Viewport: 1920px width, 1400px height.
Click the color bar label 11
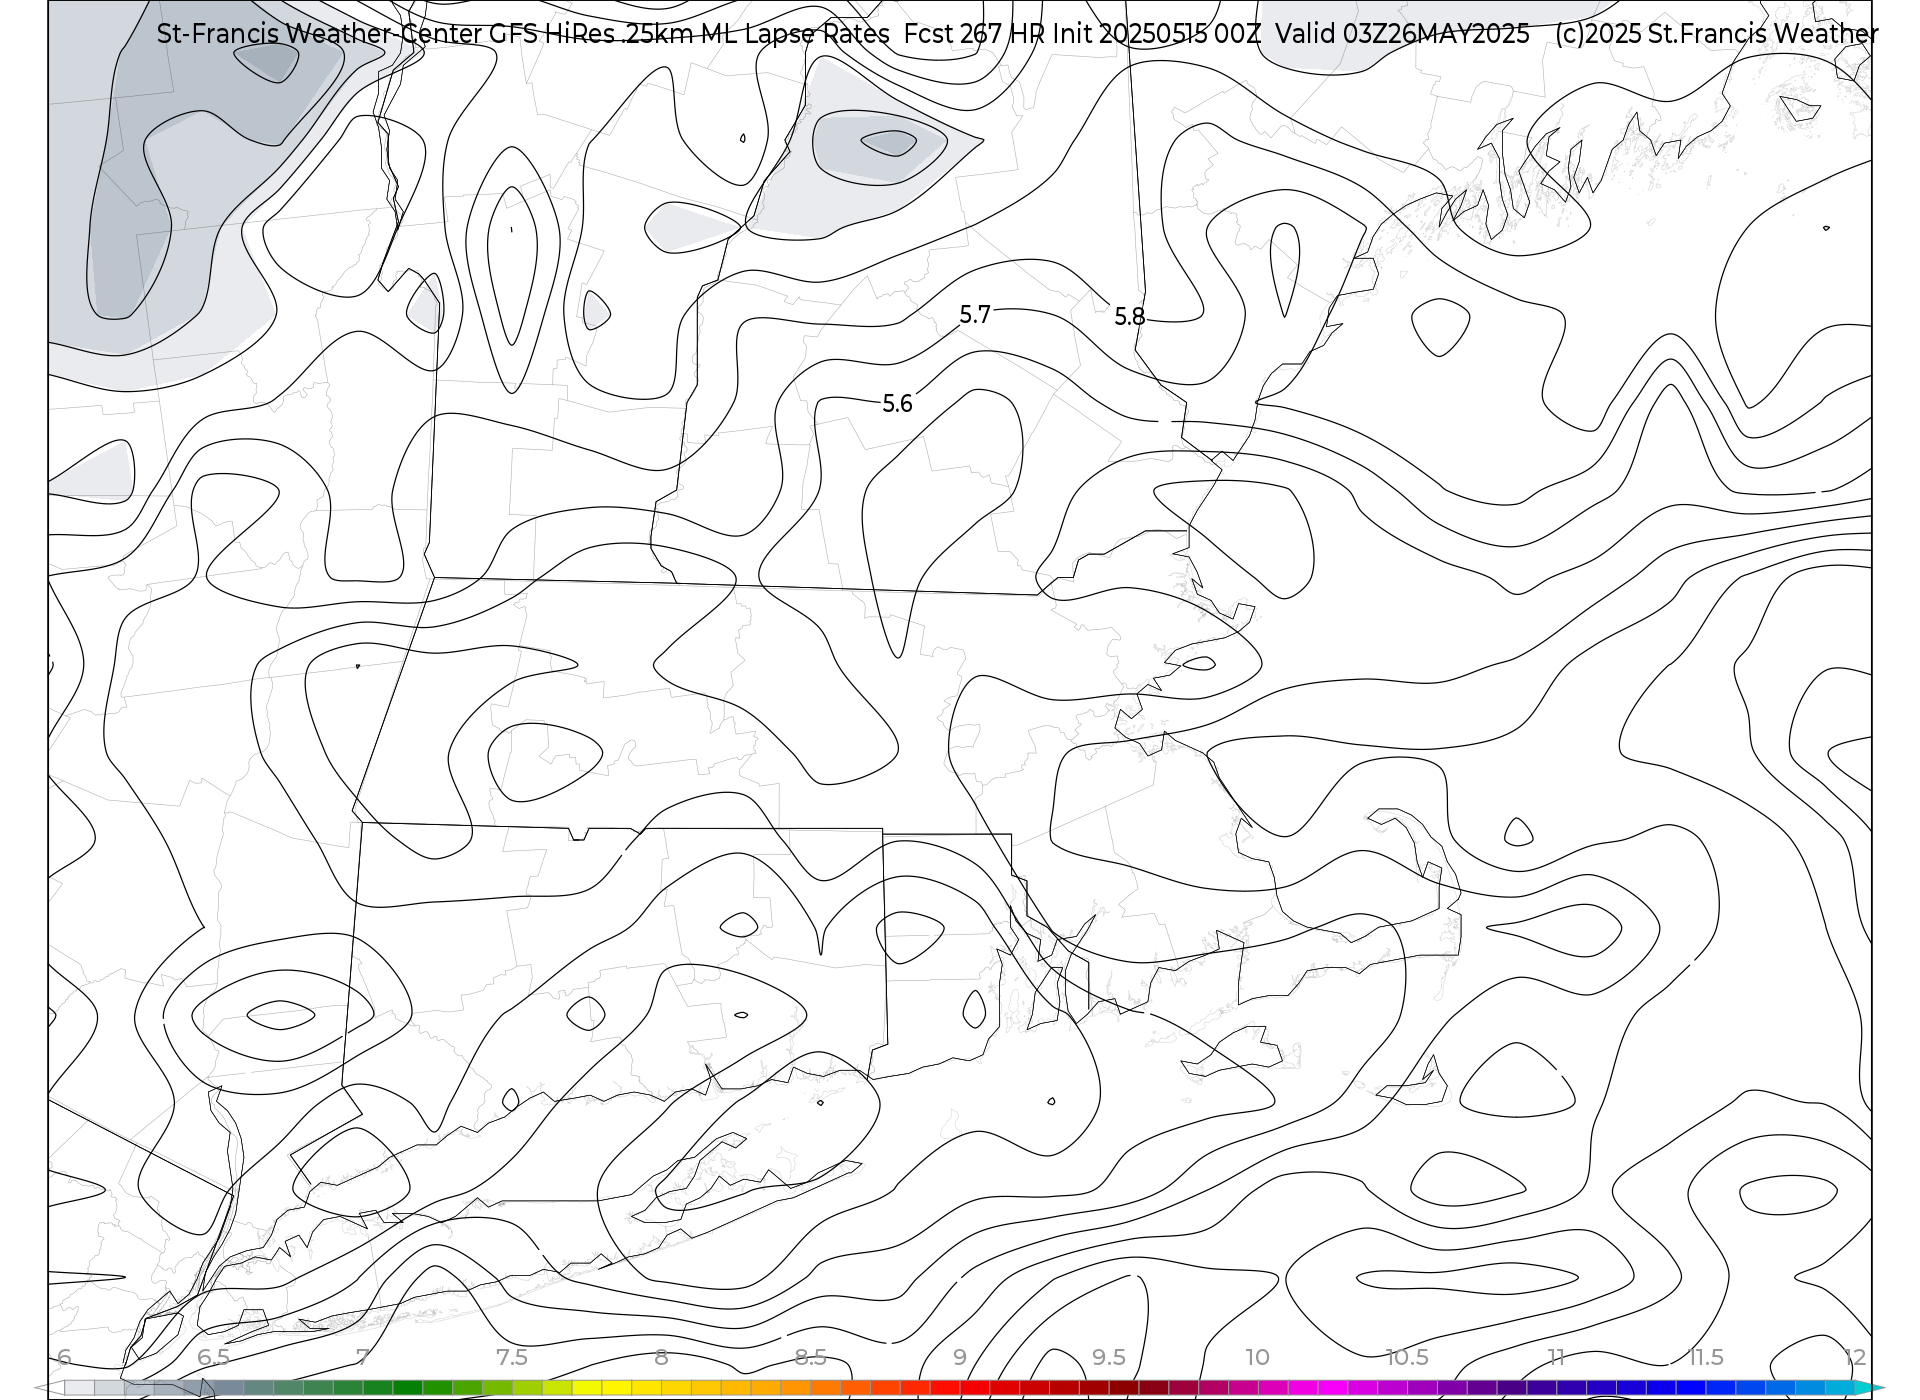pyautogui.click(x=1556, y=1357)
